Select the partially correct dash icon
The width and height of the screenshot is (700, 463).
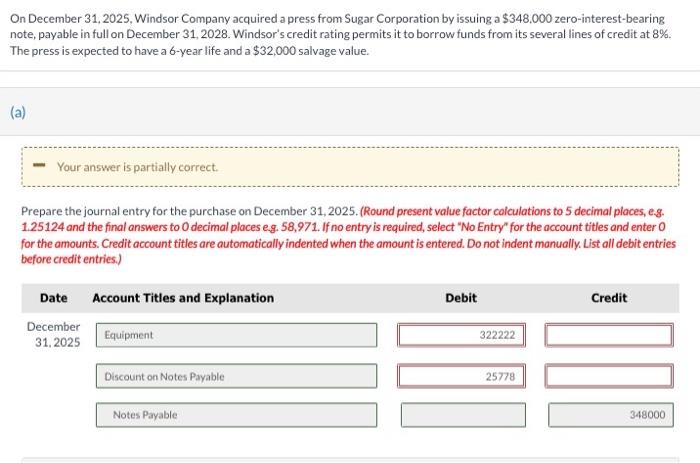(x=39, y=165)
